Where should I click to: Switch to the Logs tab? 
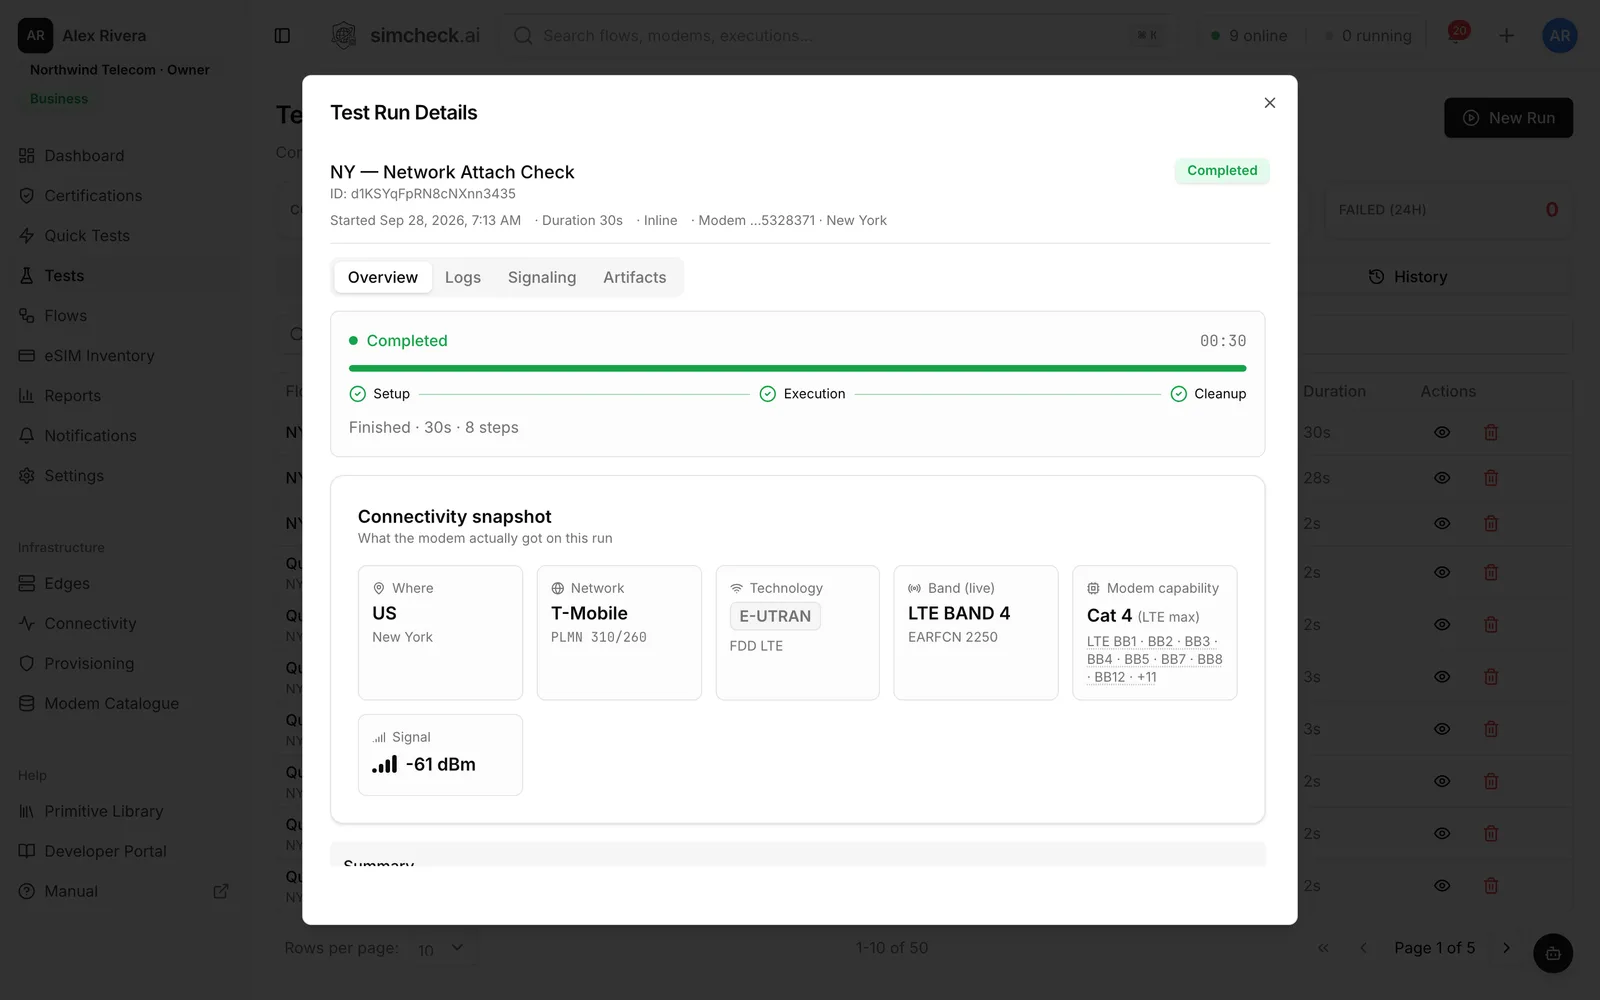(463, 277)
